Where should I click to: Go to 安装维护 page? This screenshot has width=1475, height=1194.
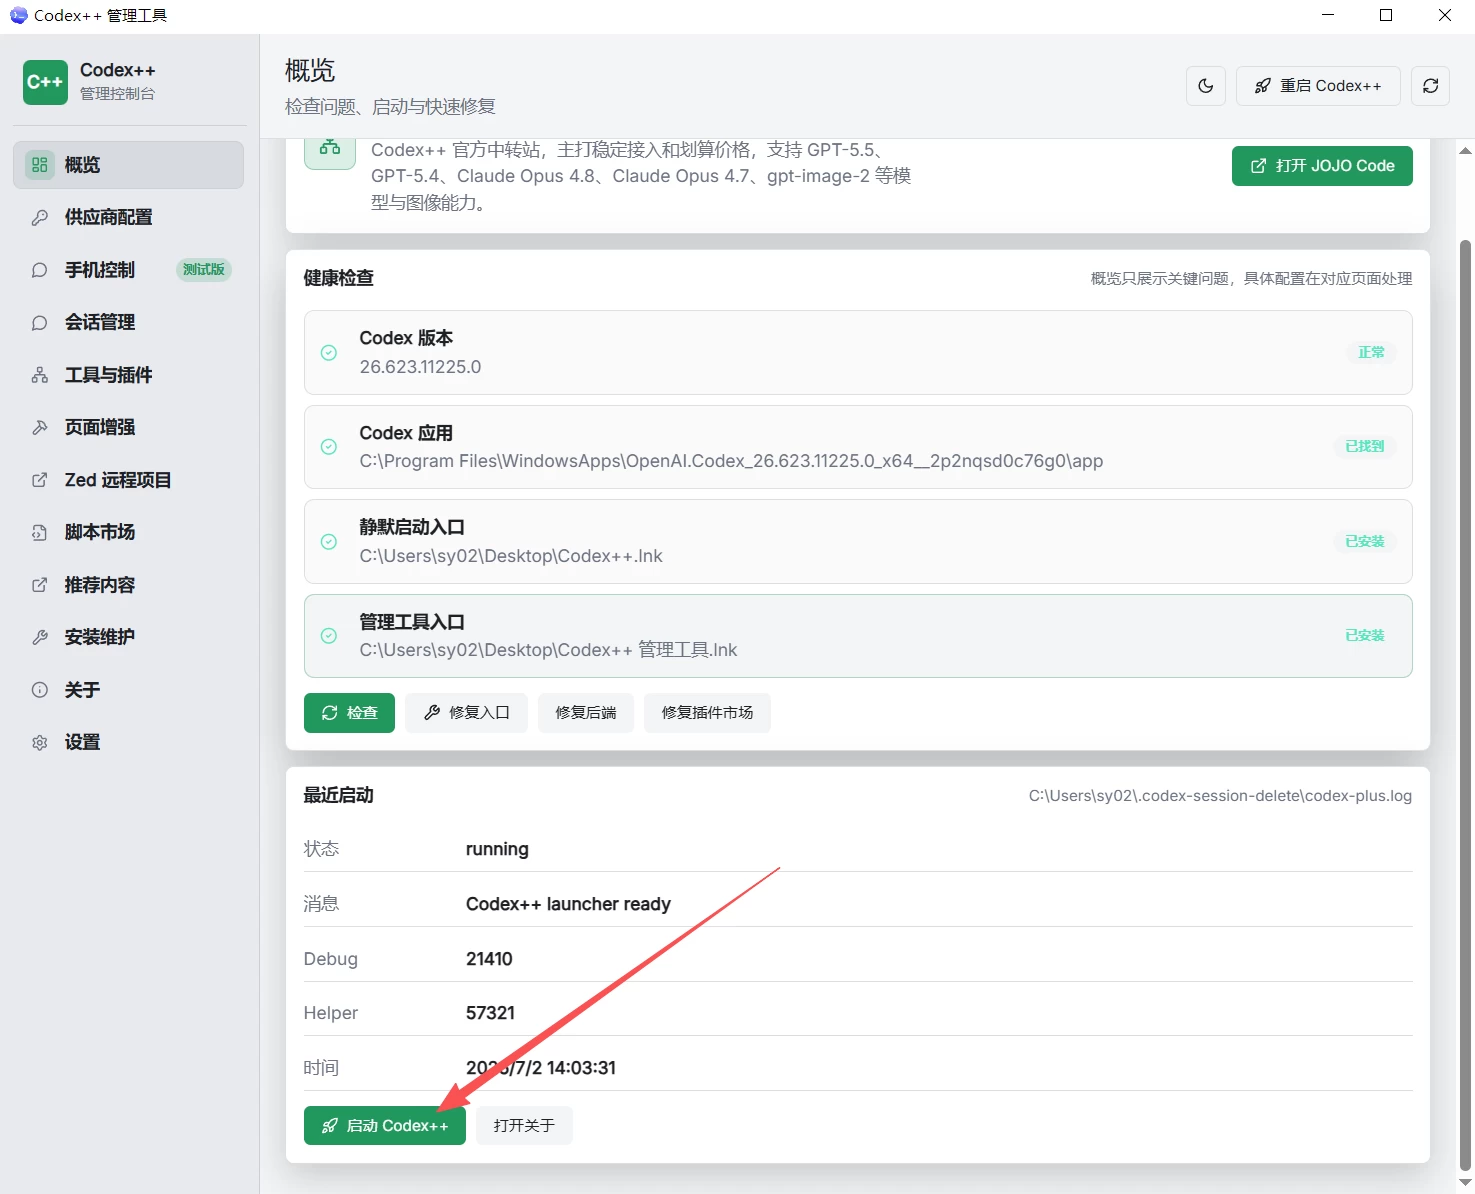128,637
